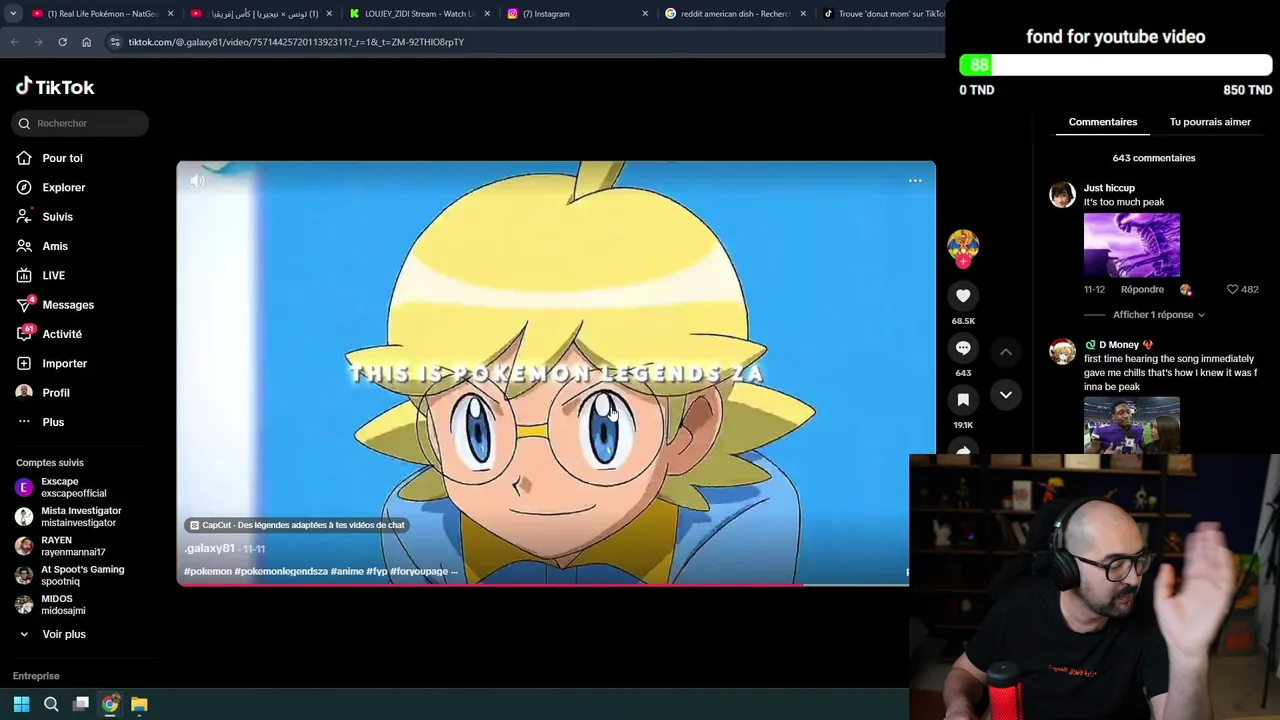Open the Plus more menu
The width and height of the screenshot is (1280, 720).
coord(52,422)
